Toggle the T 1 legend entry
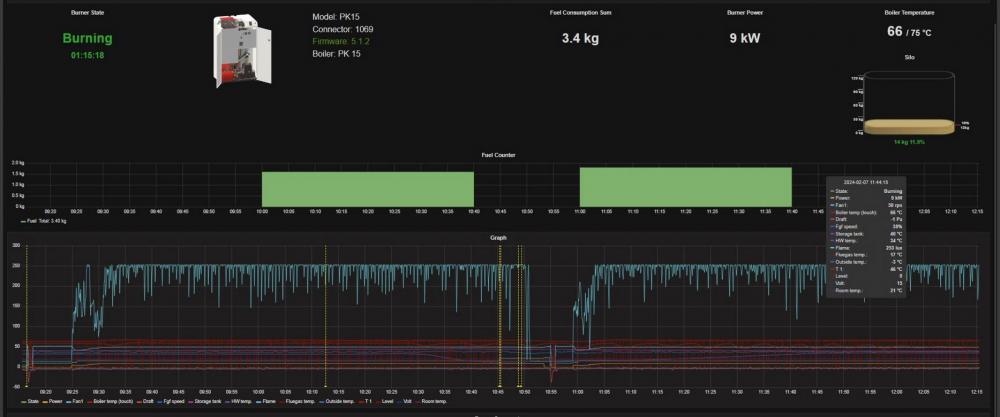This screenshot has height=417, width=1000. 365,402
